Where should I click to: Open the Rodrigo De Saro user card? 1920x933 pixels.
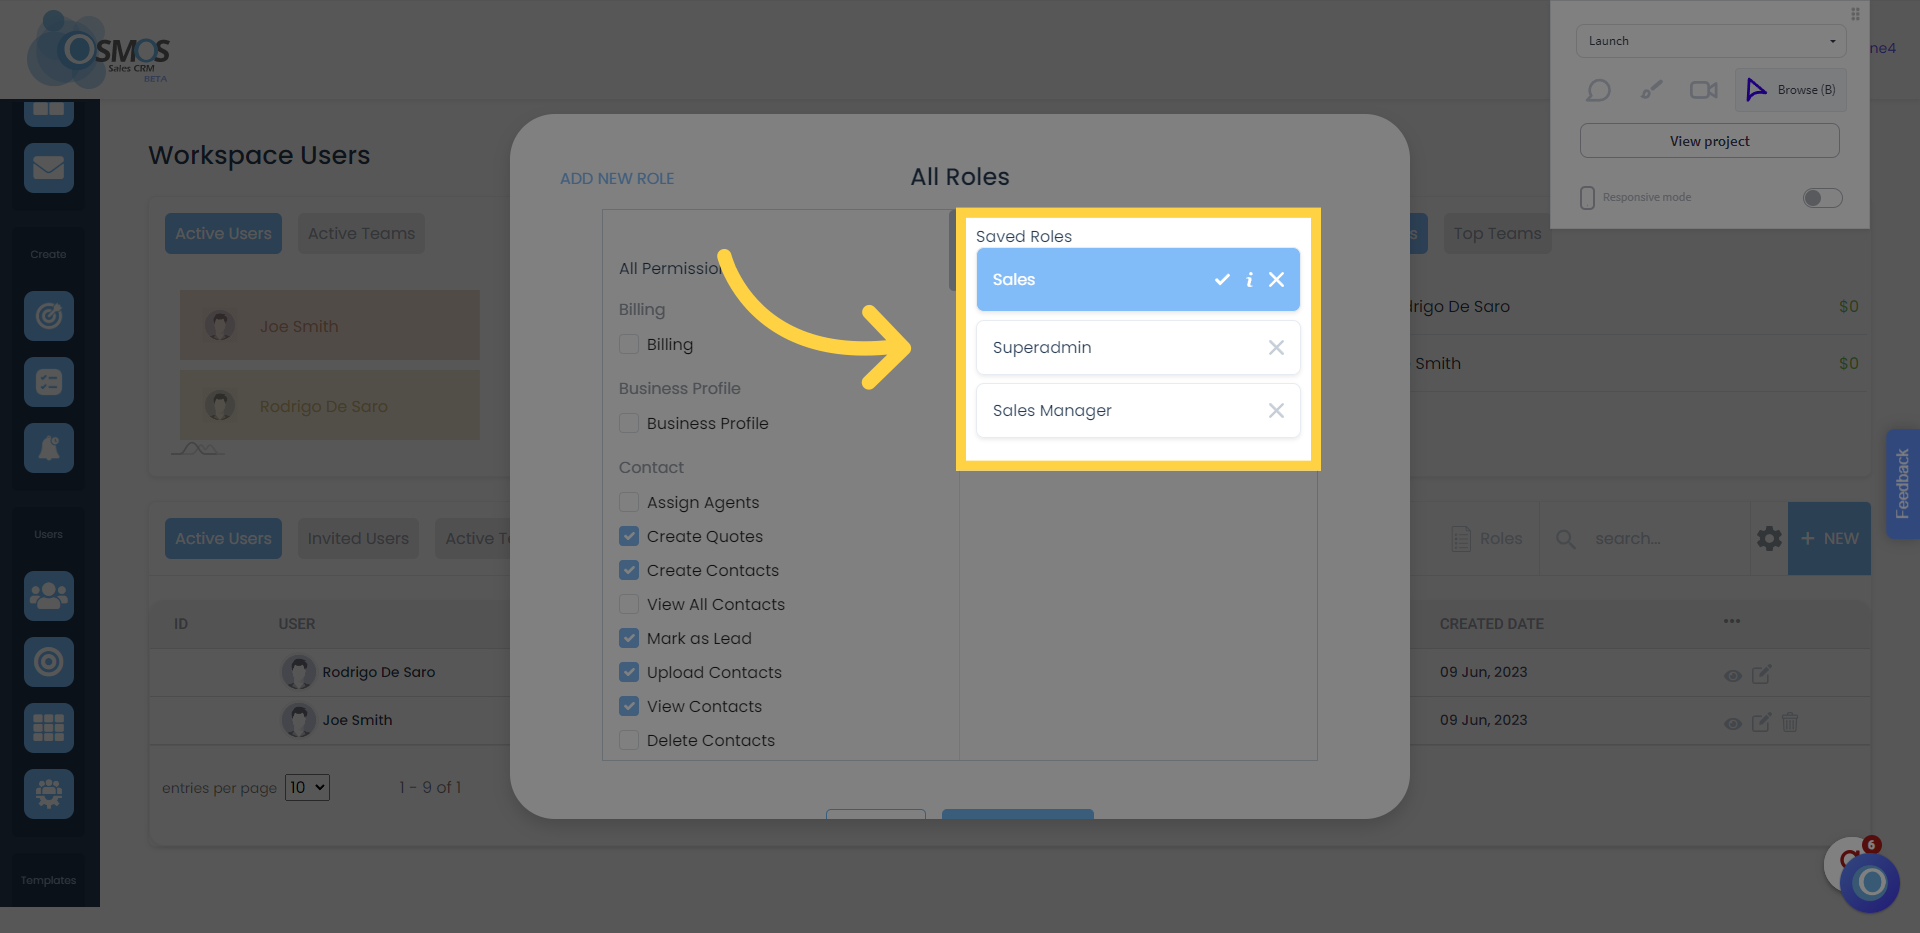pyautogui.click(x=330, y=406)
